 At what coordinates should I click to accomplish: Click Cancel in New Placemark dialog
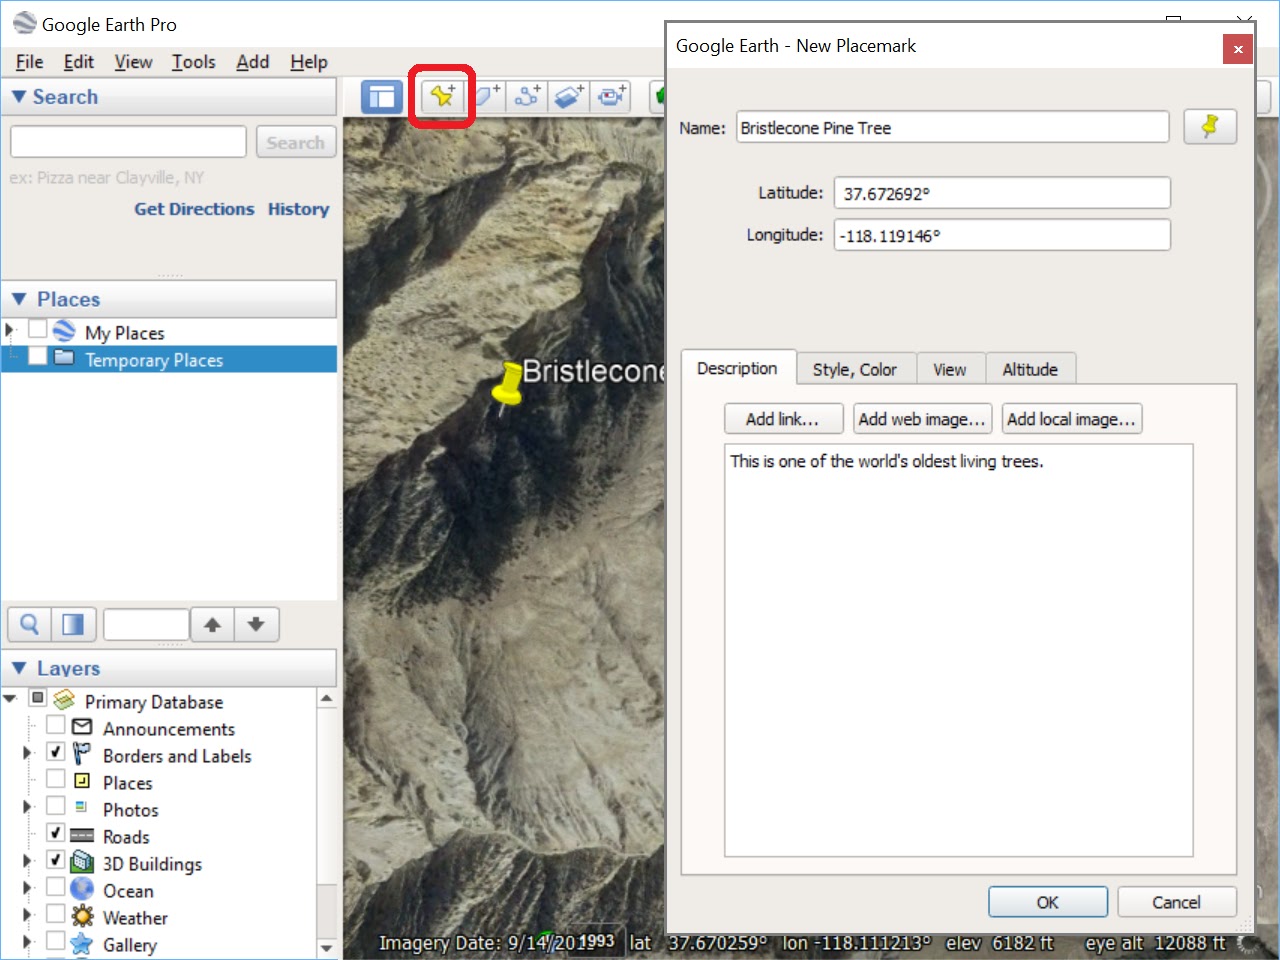tap(1177, 902)
